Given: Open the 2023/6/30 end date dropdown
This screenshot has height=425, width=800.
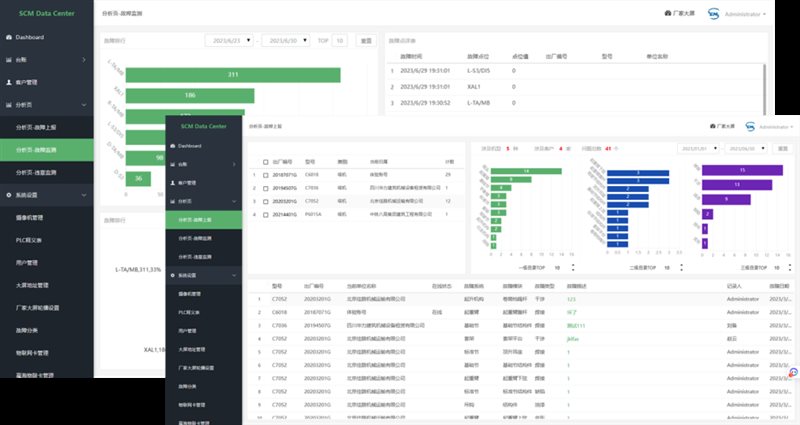Looking at the screenshot, I should point(286,40).
